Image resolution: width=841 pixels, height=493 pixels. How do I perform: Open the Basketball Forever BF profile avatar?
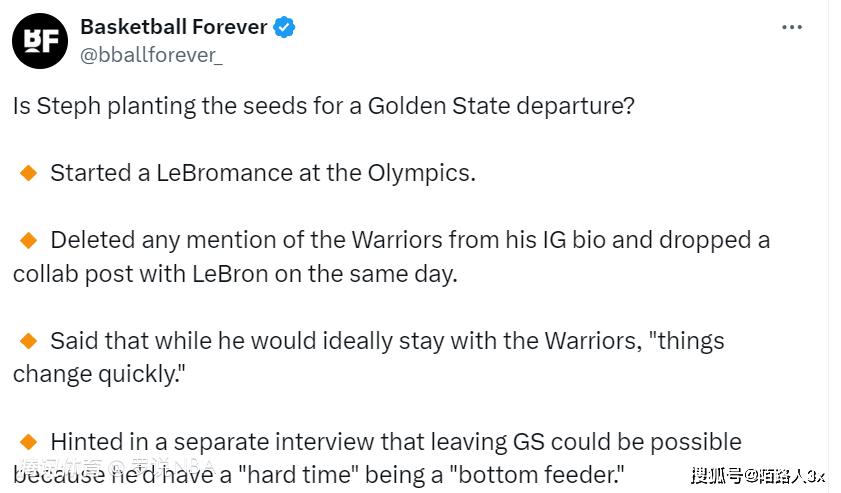tap(40, 41)
